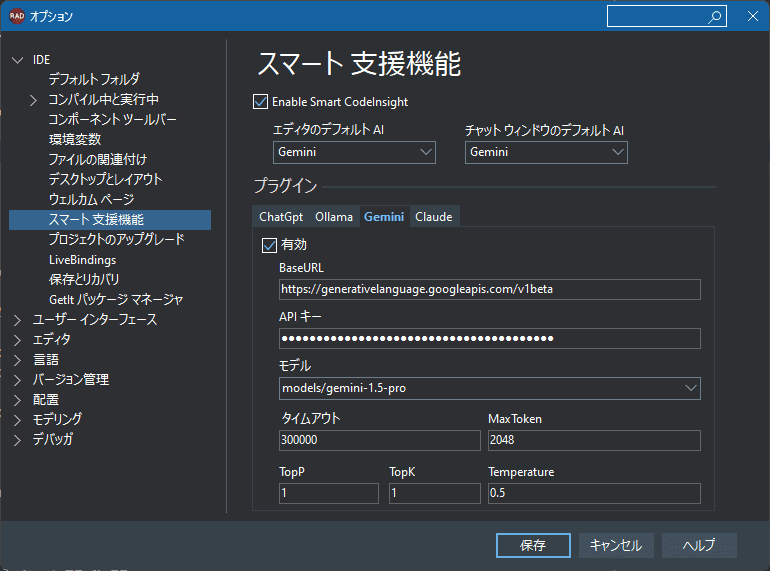Select スマート 支援機能 in the tree
770x571 pixels.
tap(110, 219)
